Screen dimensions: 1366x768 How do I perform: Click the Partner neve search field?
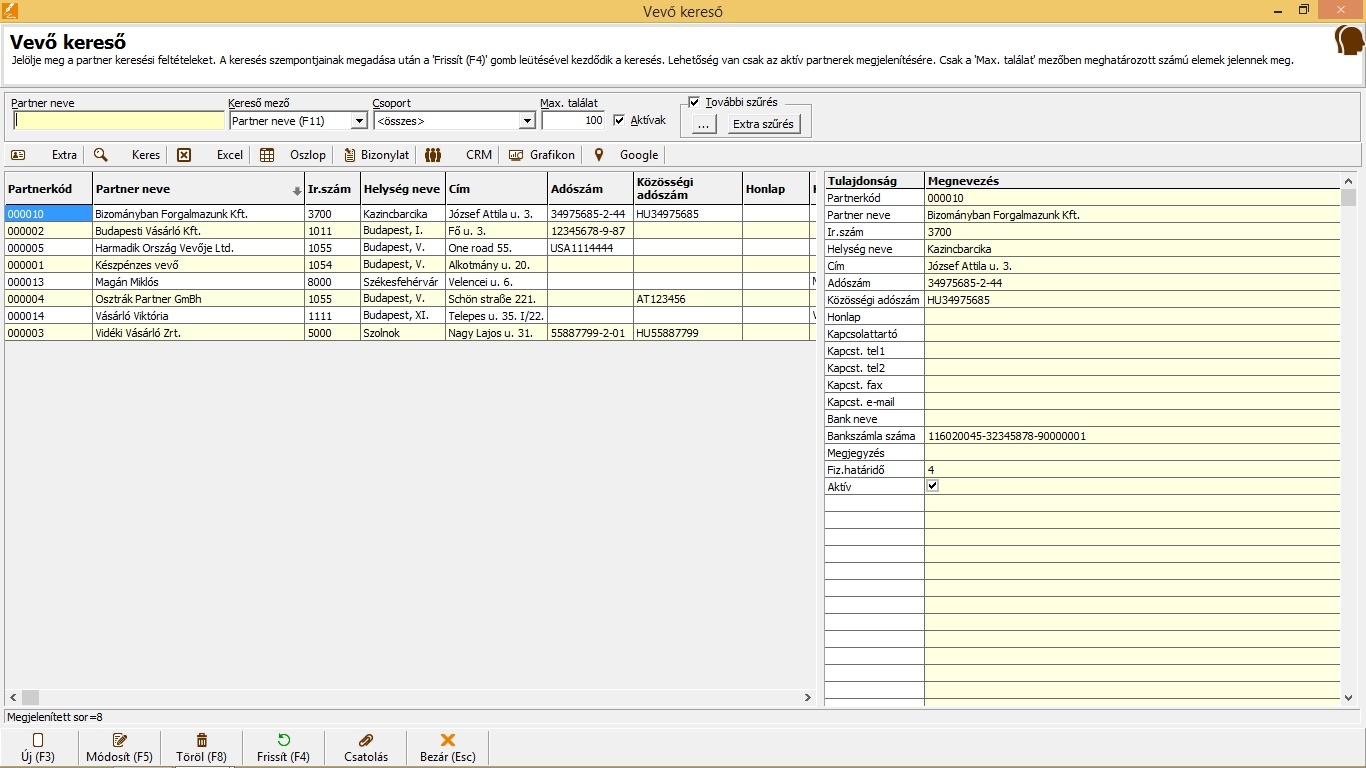click(119, 121)
